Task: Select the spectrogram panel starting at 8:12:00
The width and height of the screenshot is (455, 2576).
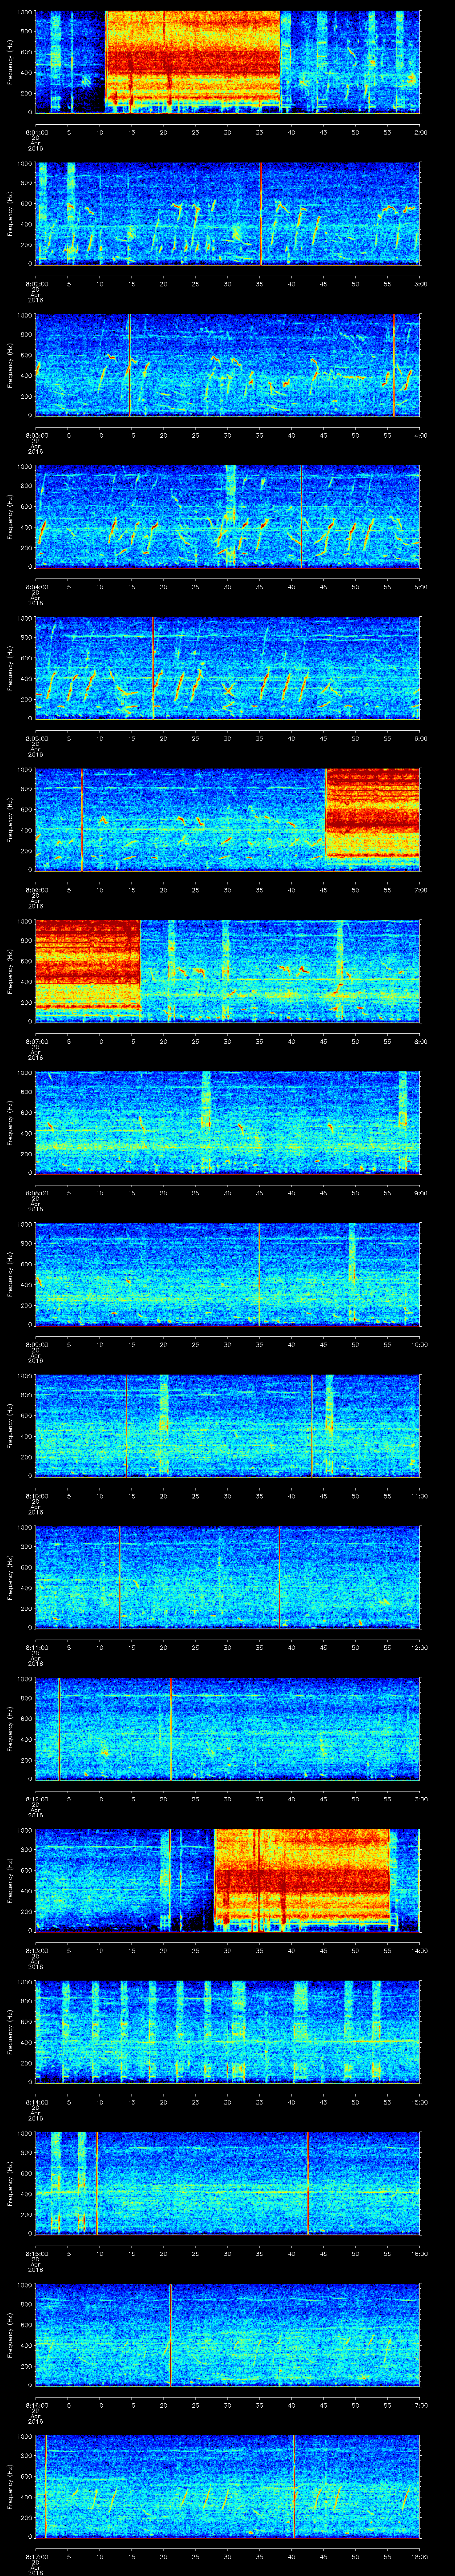Action: tap(228, 1728)
